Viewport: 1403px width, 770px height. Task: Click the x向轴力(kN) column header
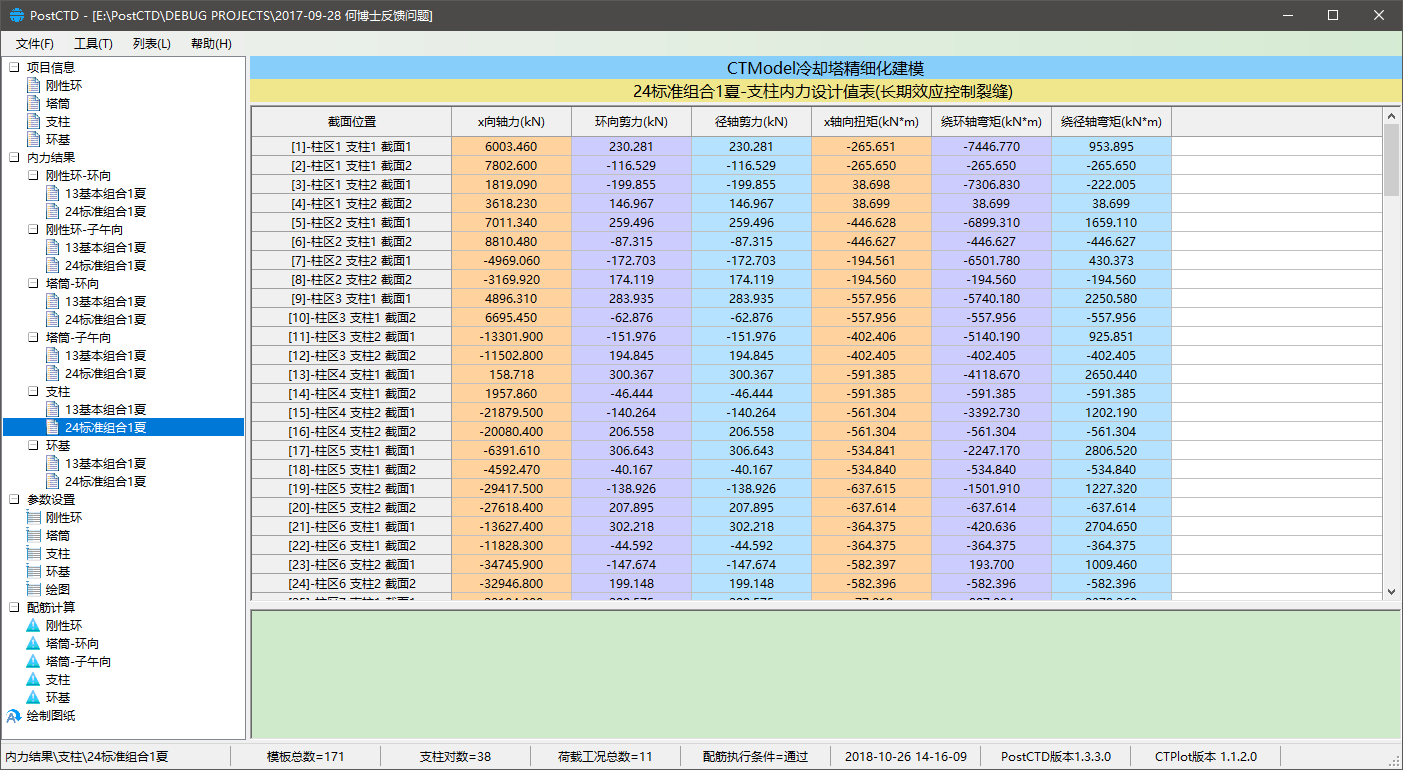[511, 122]
